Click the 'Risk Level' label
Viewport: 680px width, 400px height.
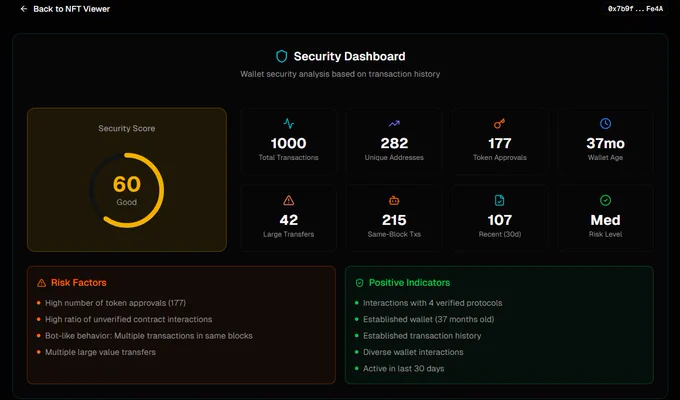click(x=605, y=234)
